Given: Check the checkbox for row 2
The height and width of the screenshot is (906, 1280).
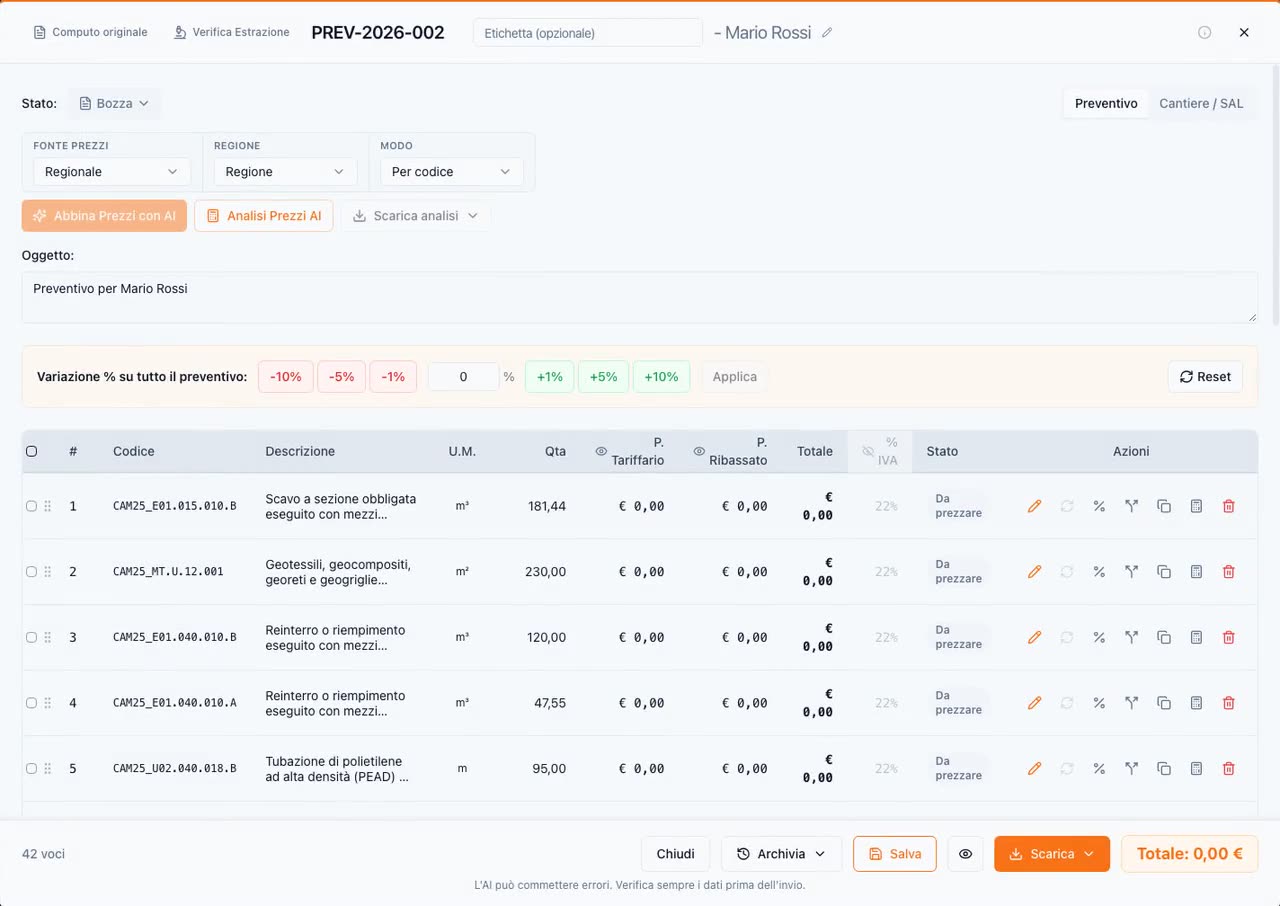Looking at the screenshot, I should coord(31,572).
